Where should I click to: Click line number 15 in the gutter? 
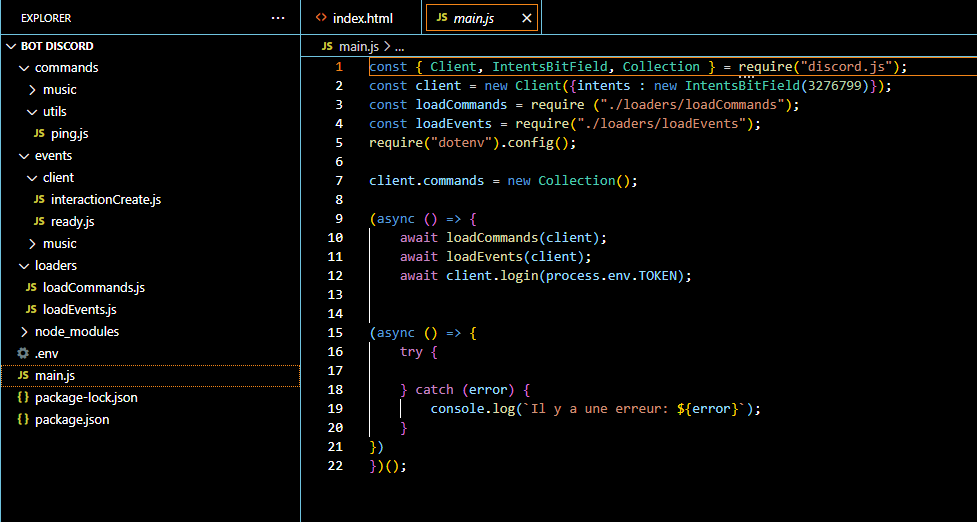(x=335, y=333)
